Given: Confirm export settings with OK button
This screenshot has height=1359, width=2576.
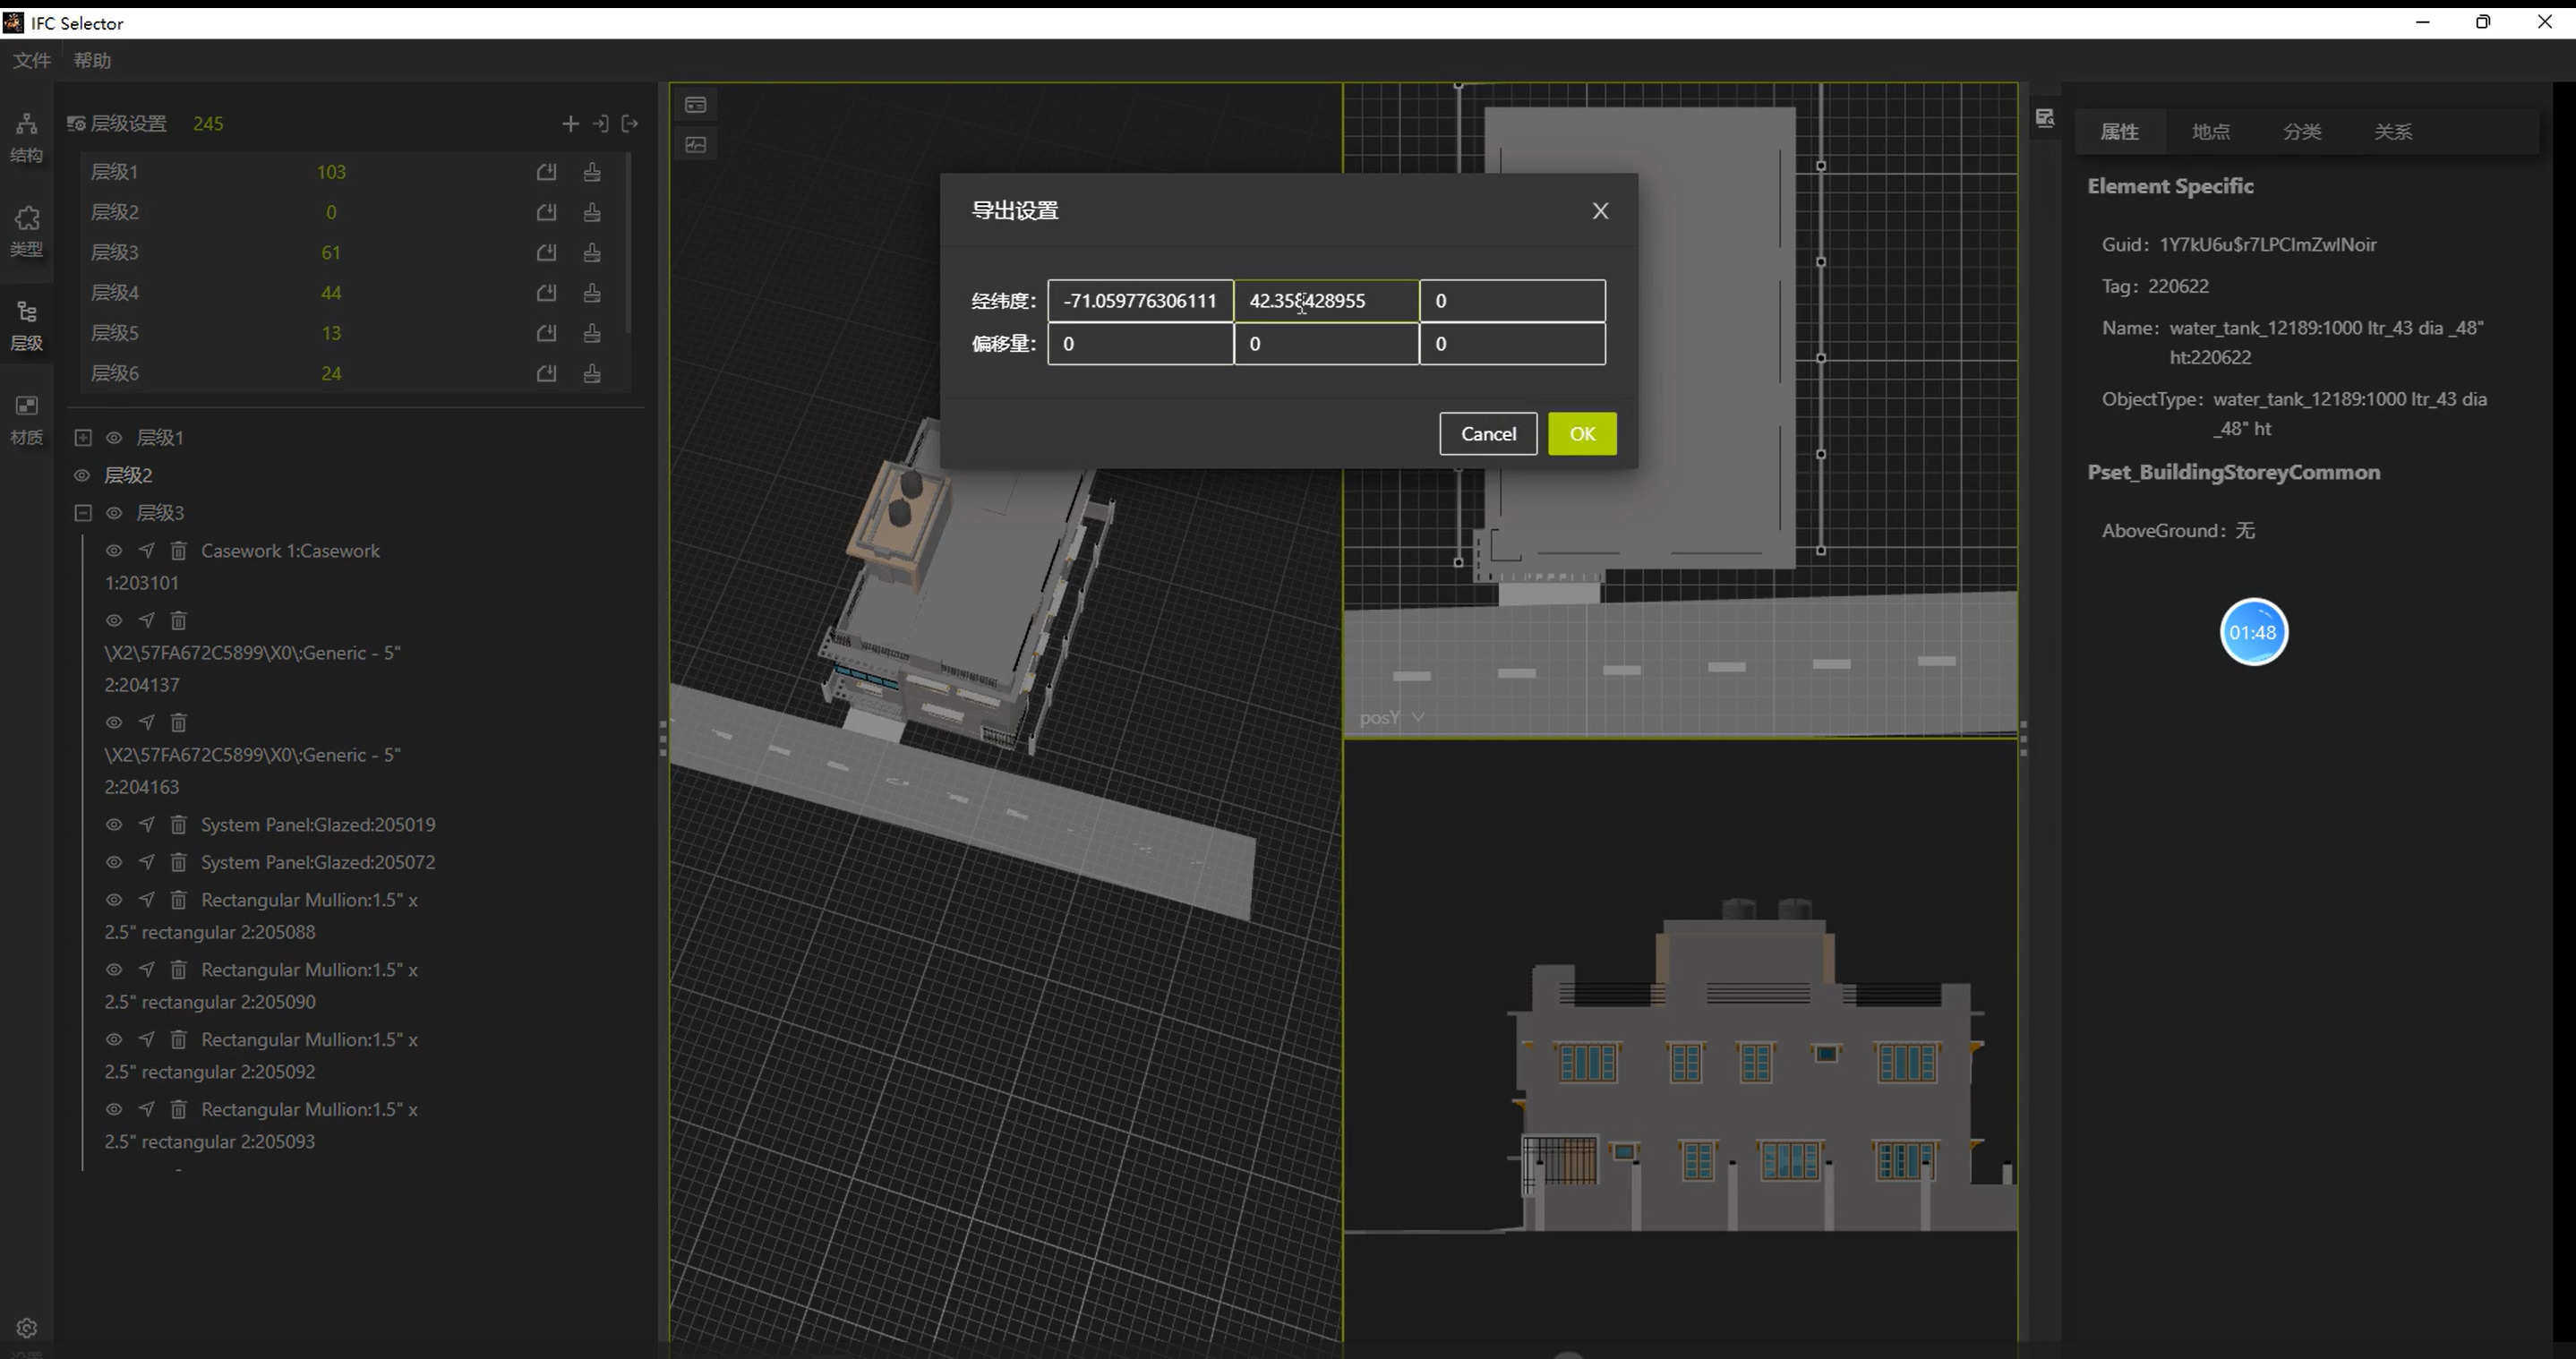Looking at the screenshot, I should click(x=1582, y=433).
